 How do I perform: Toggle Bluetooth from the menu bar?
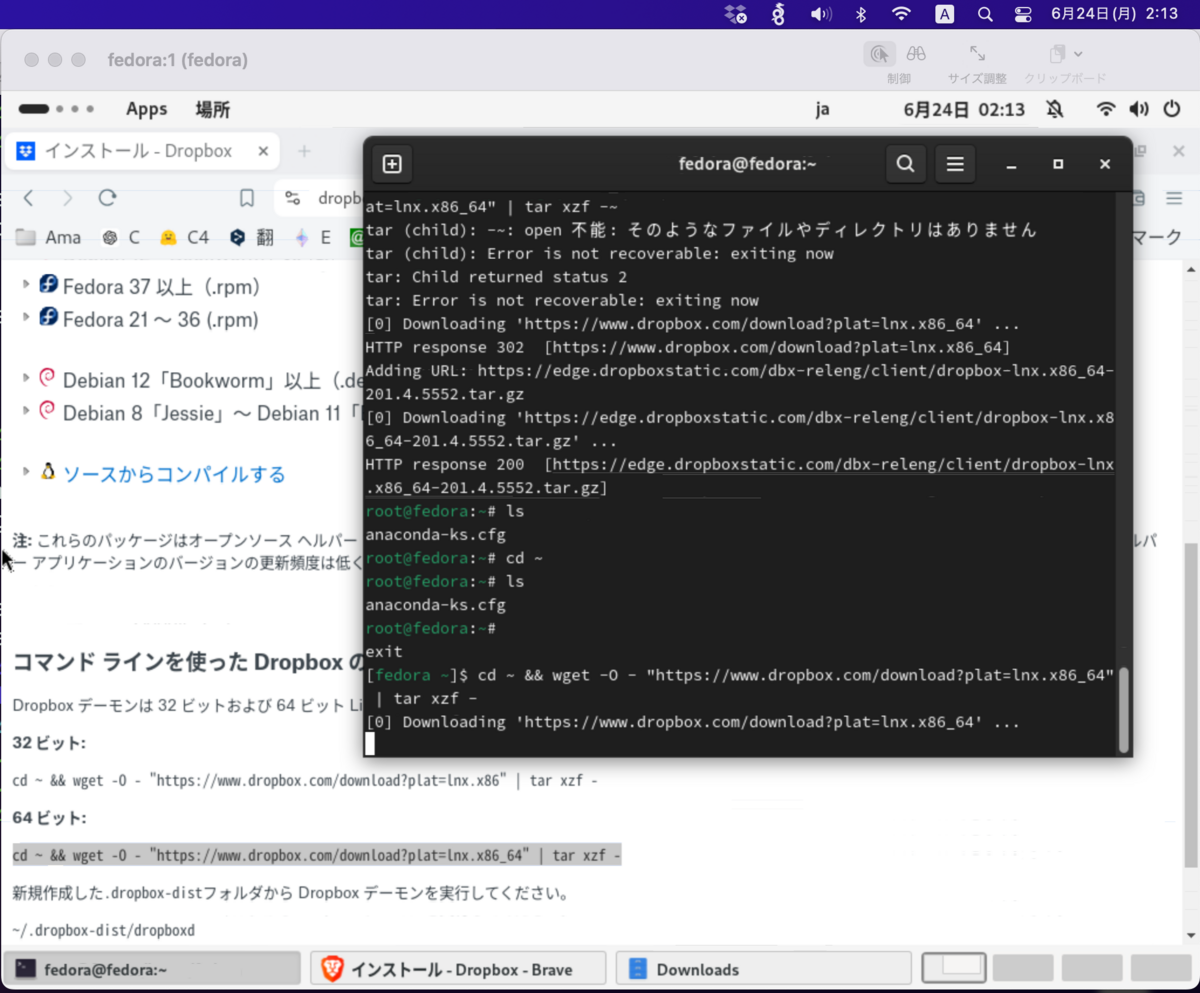tap(862, 14)
